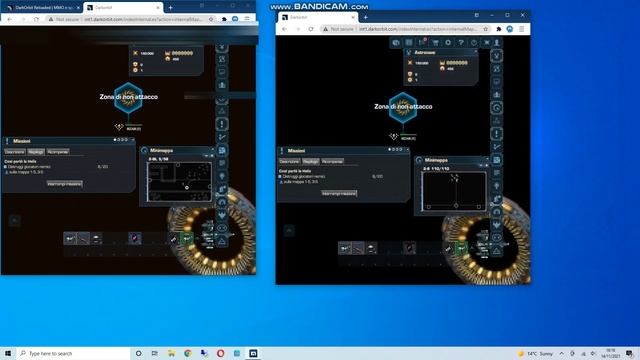Click the warning triangle sidebar icon in left game

[222, 242]
